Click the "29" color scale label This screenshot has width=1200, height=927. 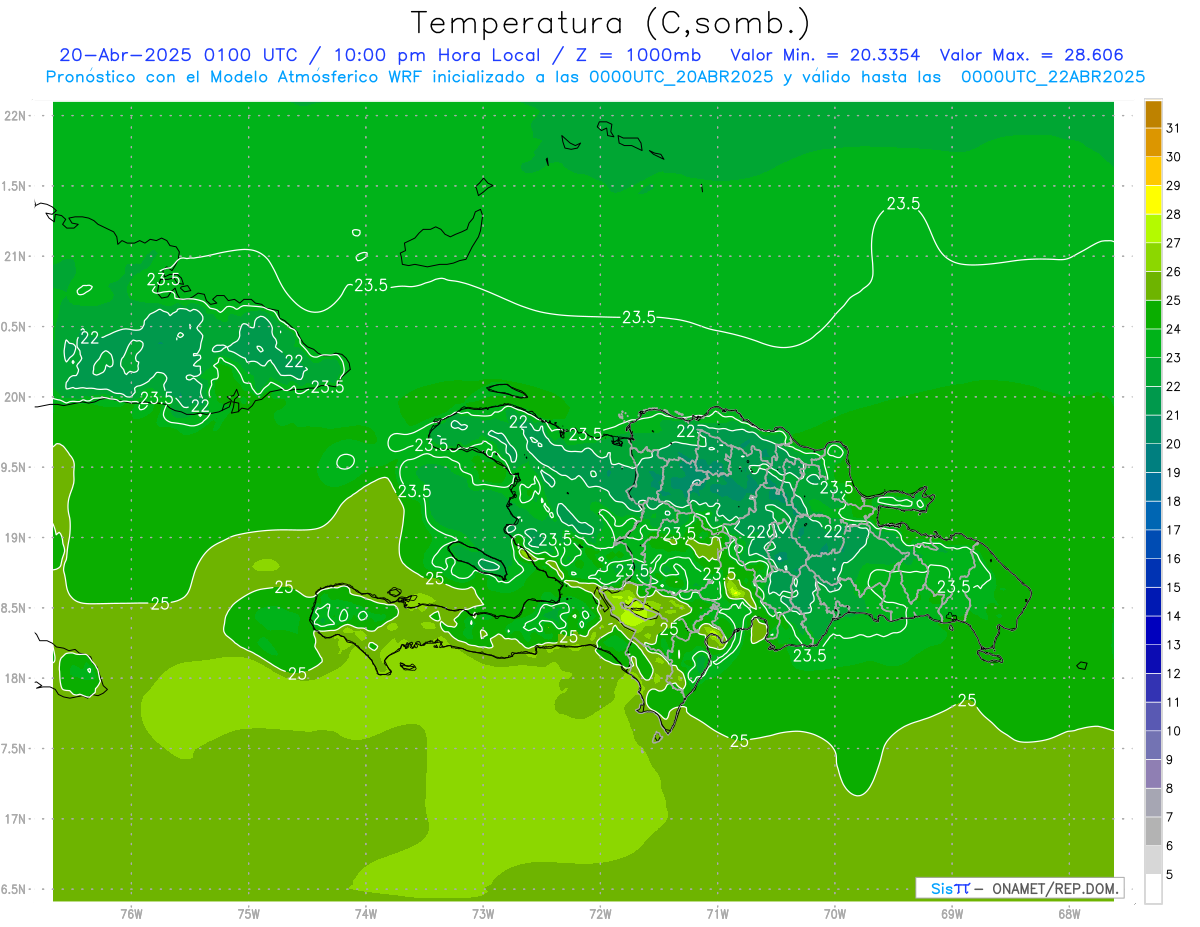click(1174, 185)
